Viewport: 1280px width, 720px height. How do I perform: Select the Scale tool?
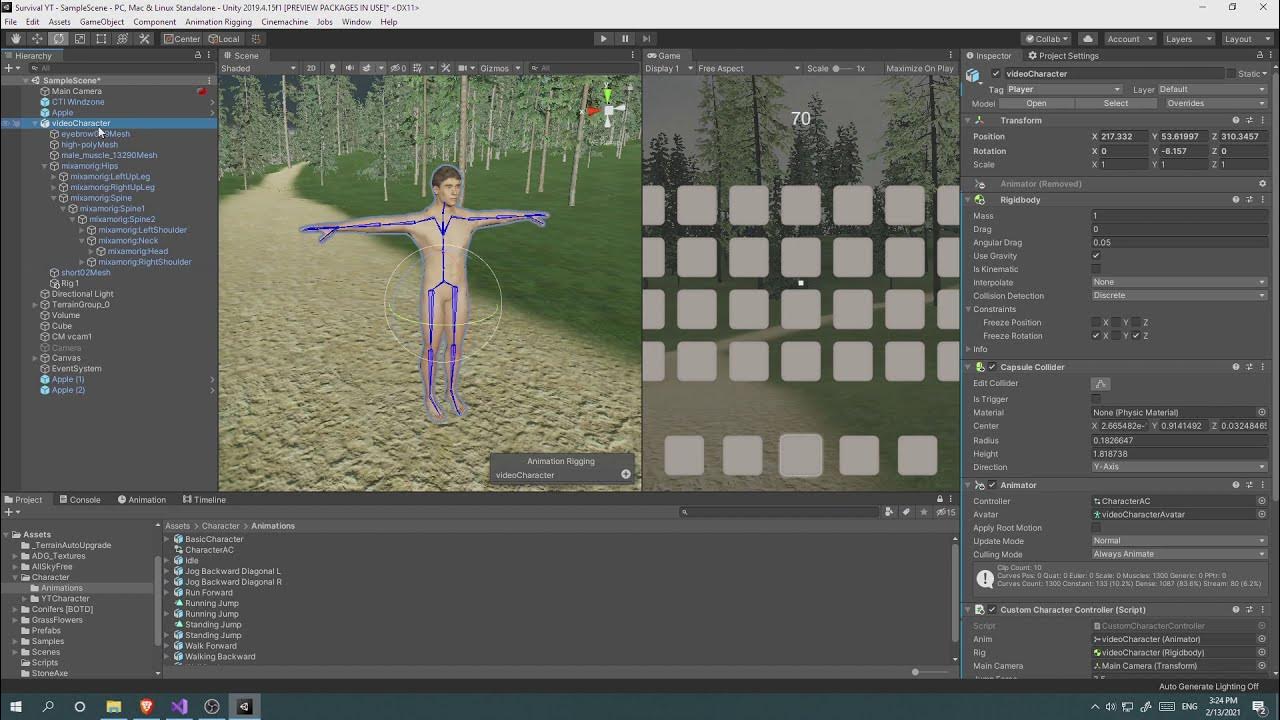click(80, 39)
